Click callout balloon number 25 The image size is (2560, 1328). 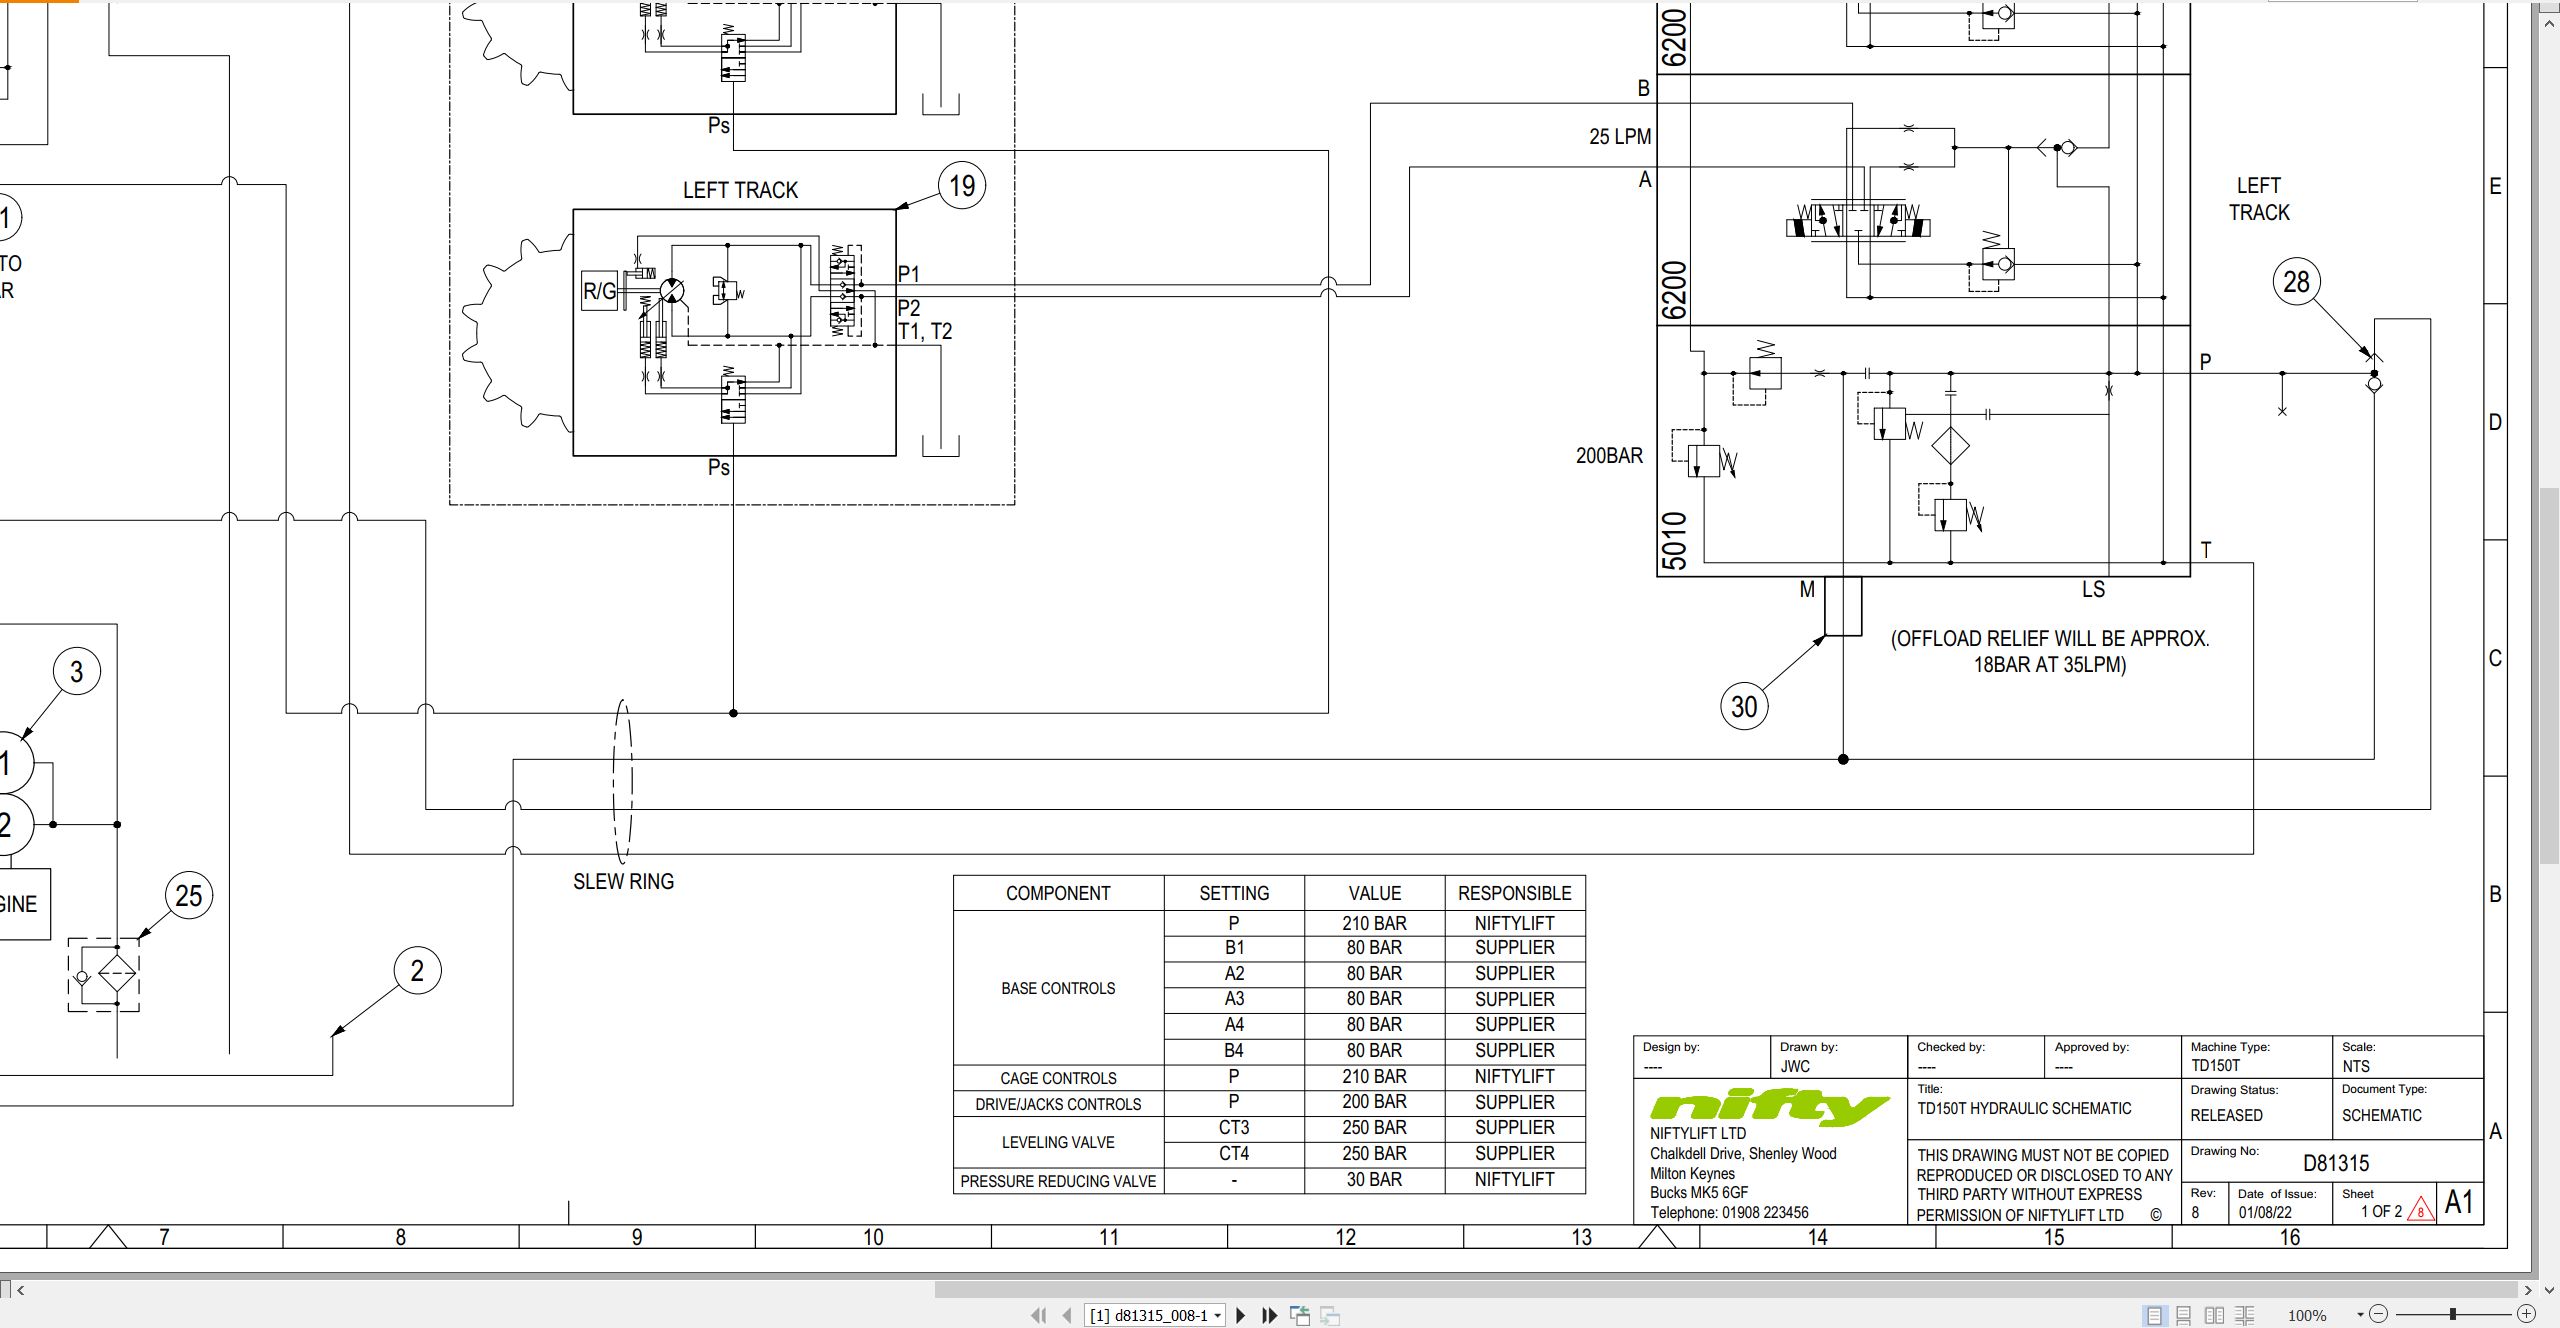pos(189,896)
